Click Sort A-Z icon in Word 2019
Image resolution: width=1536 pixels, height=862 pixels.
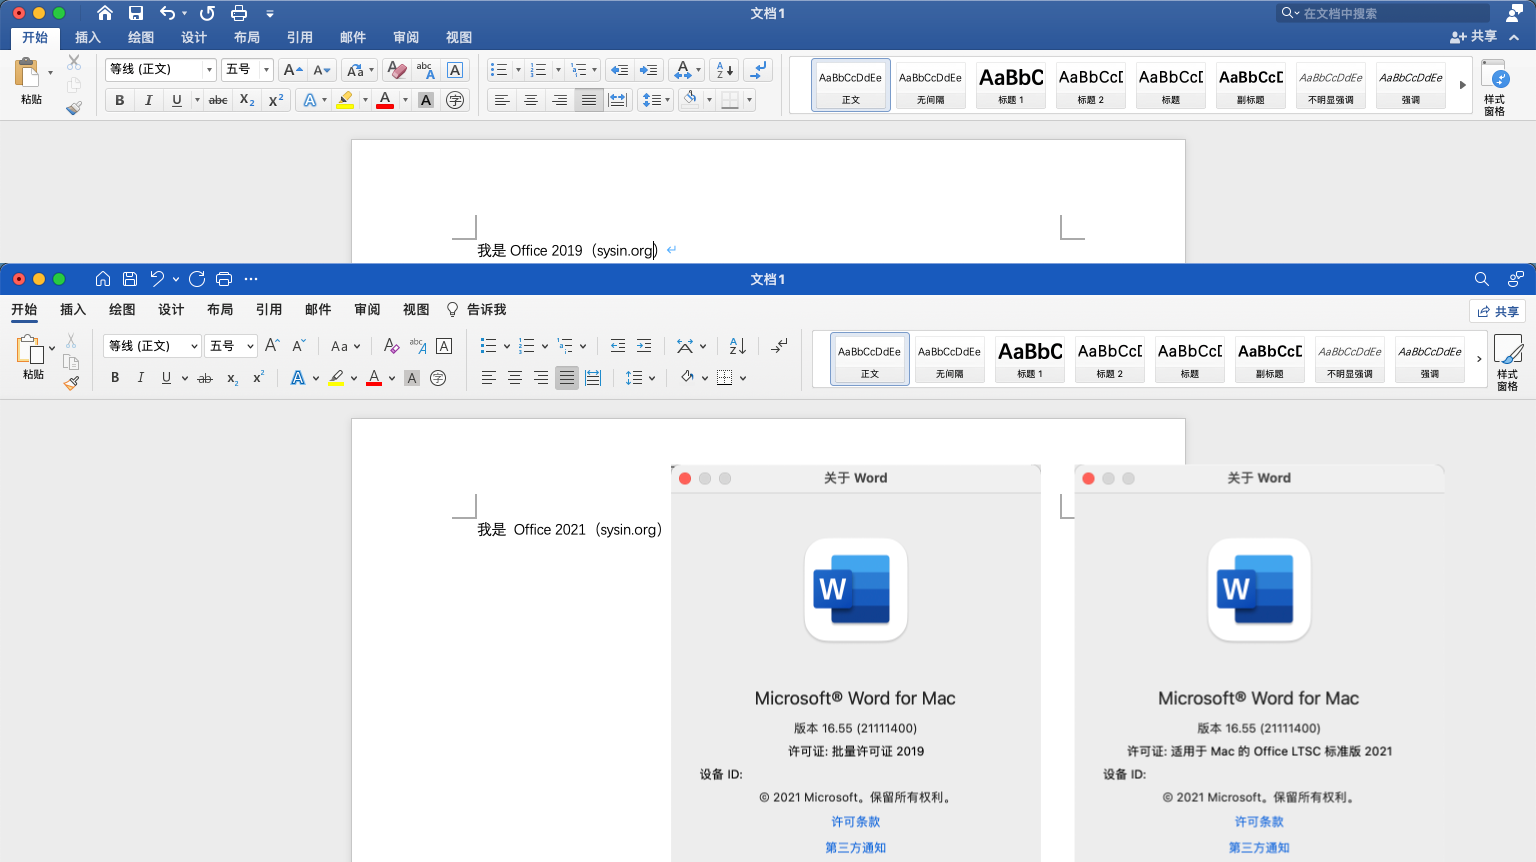point(725,69)
